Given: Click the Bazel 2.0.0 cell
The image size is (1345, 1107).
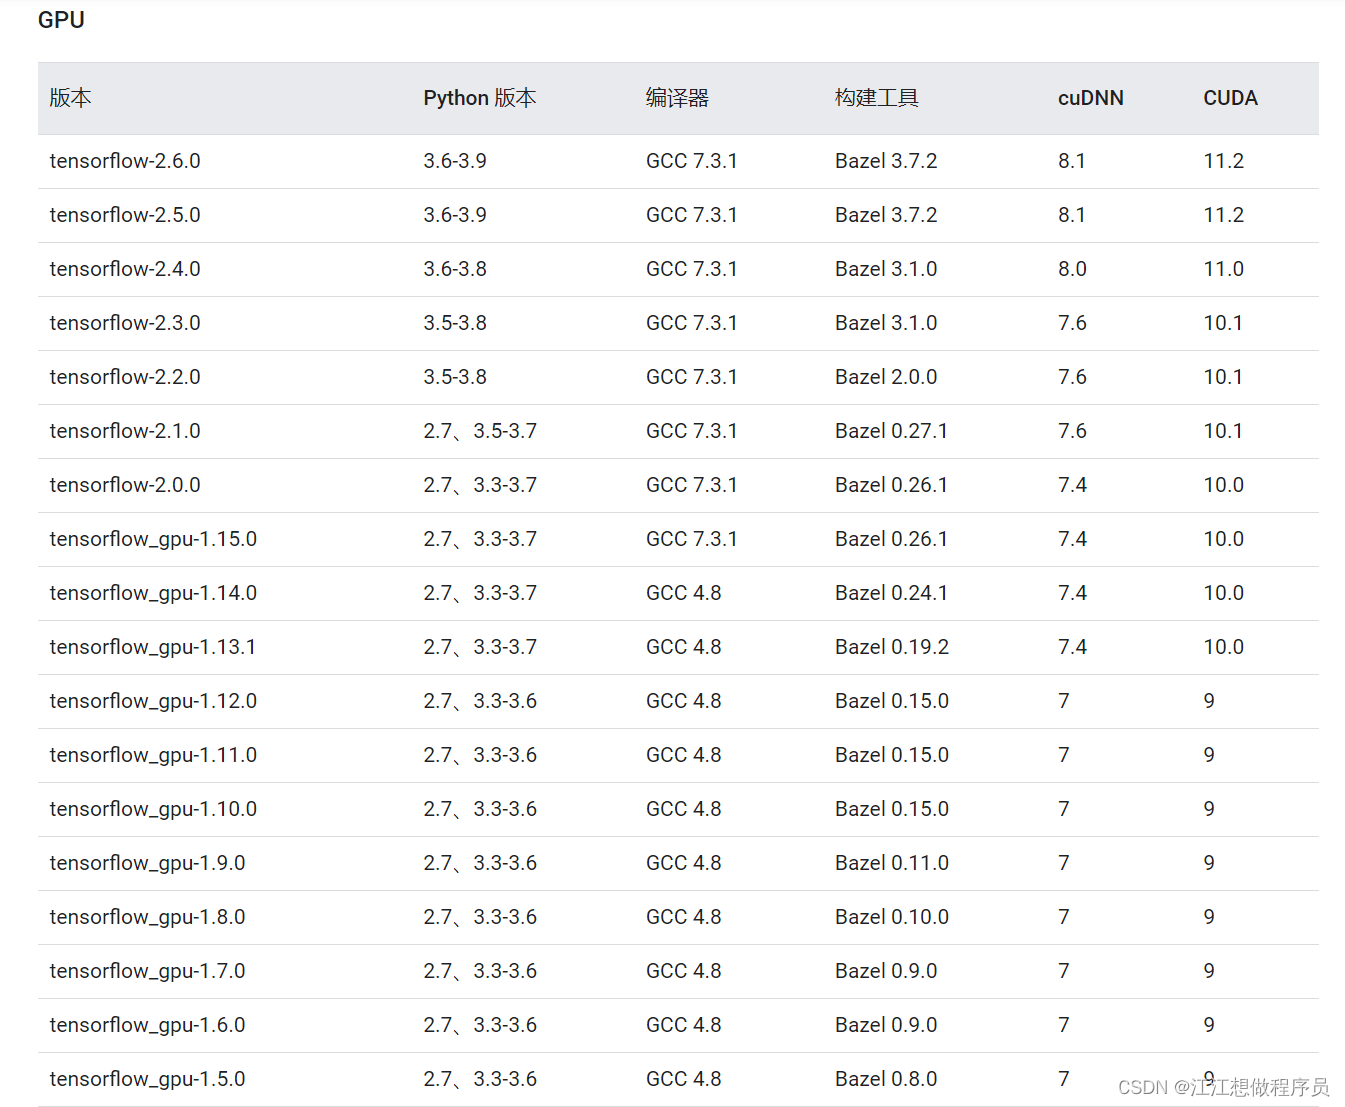Looking at the screenshot, I should (x=886, y=377).
